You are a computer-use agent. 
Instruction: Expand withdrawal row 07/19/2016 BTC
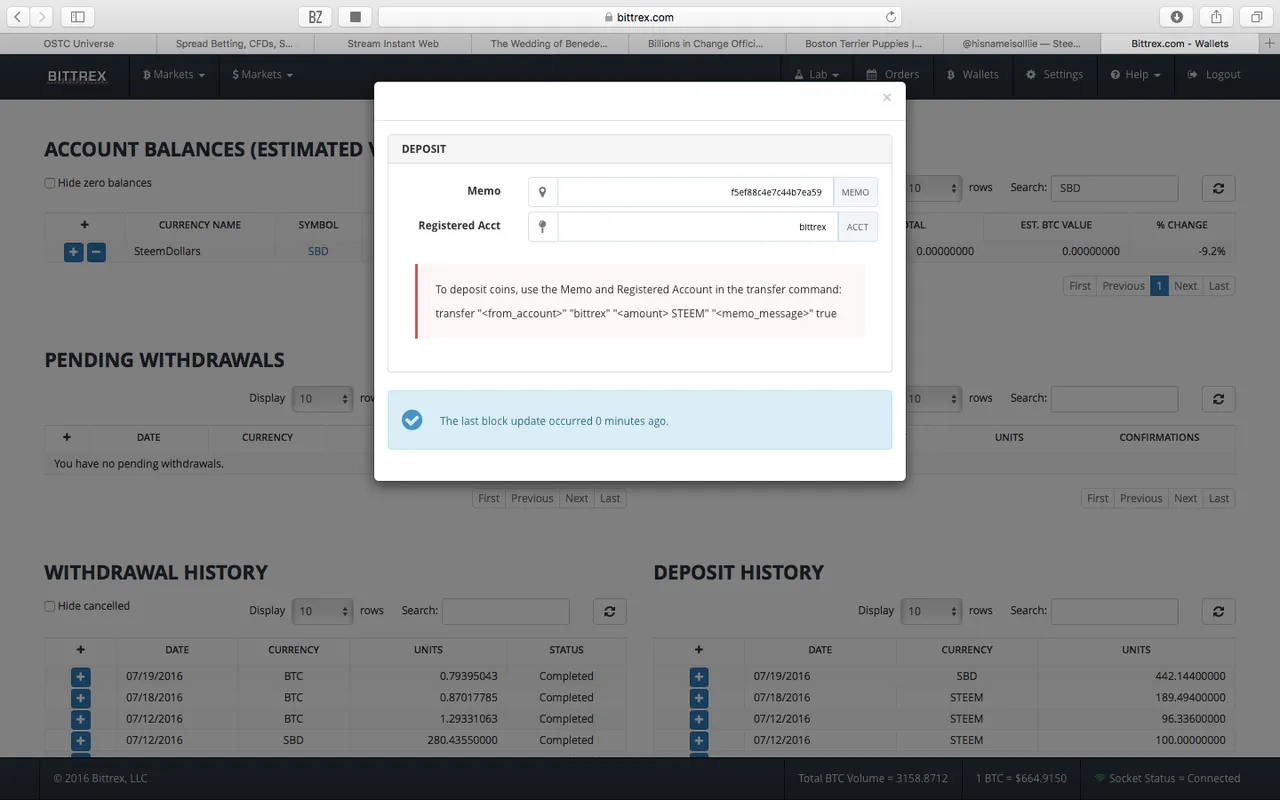(x=81, y=677)
